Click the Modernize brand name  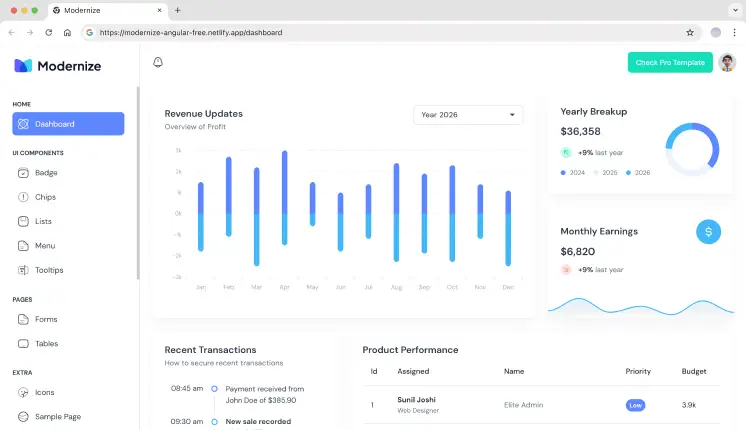pos(69,66)
